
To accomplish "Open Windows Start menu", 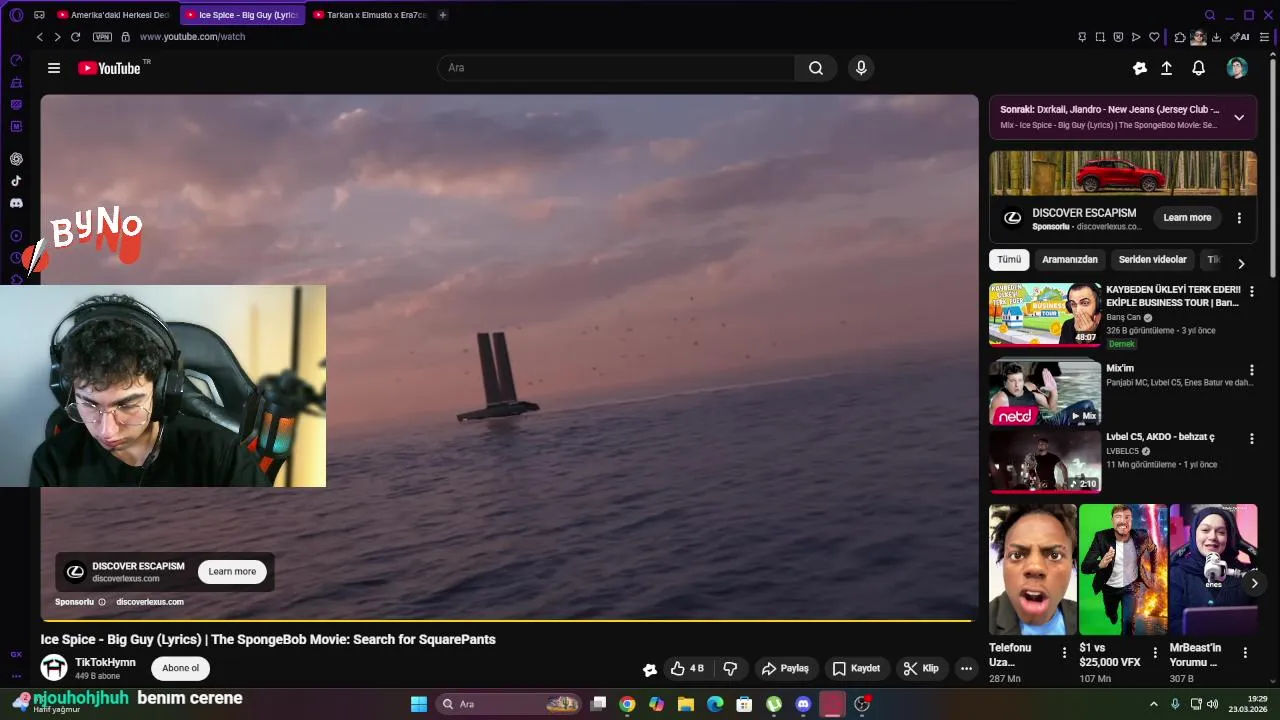I will click(x=419, y=704).
